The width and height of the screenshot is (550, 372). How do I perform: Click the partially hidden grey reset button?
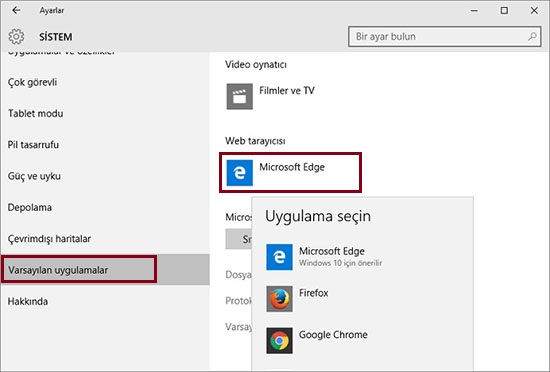pos(239,239)
